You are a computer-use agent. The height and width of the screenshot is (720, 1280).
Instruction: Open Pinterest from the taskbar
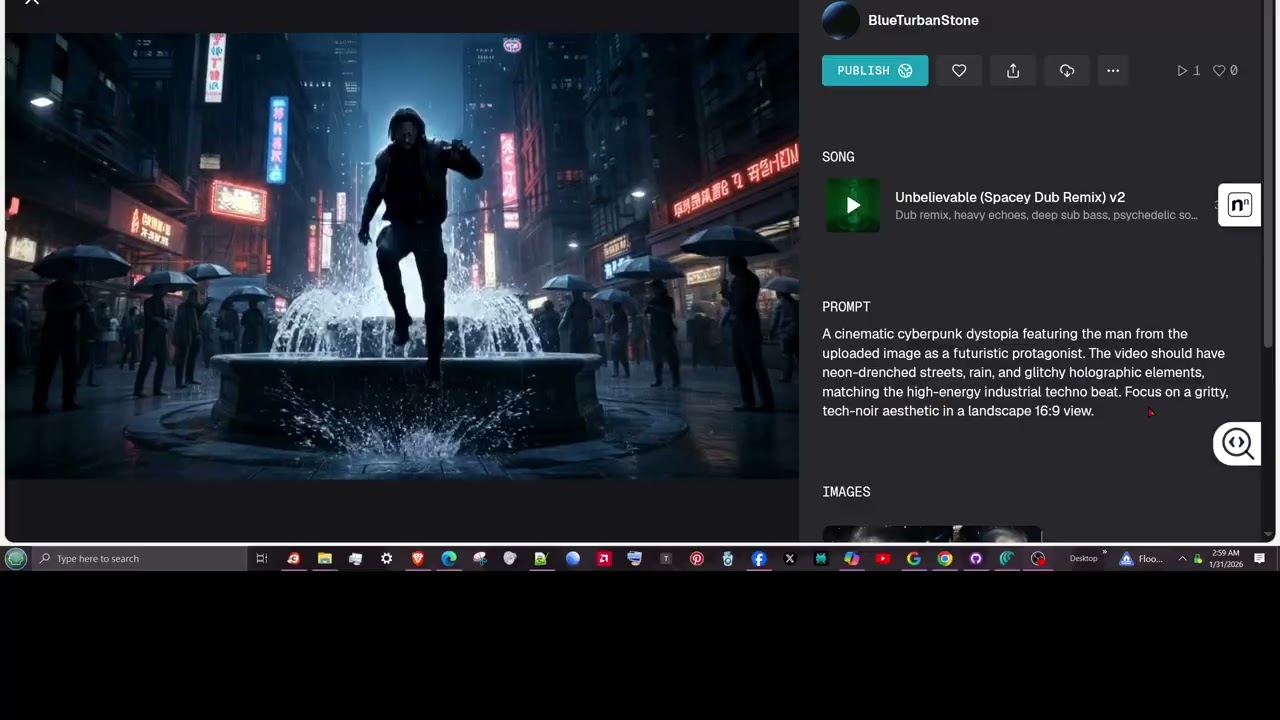click(x=697, y=559)
